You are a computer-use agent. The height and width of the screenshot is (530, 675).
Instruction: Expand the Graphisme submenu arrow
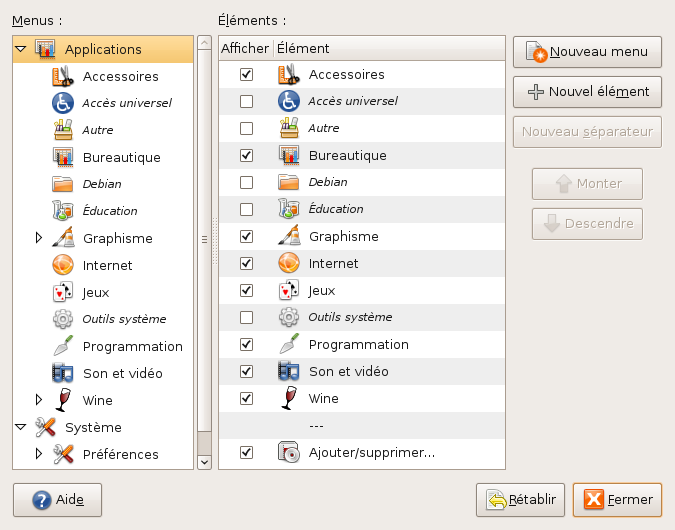[39, 238]
